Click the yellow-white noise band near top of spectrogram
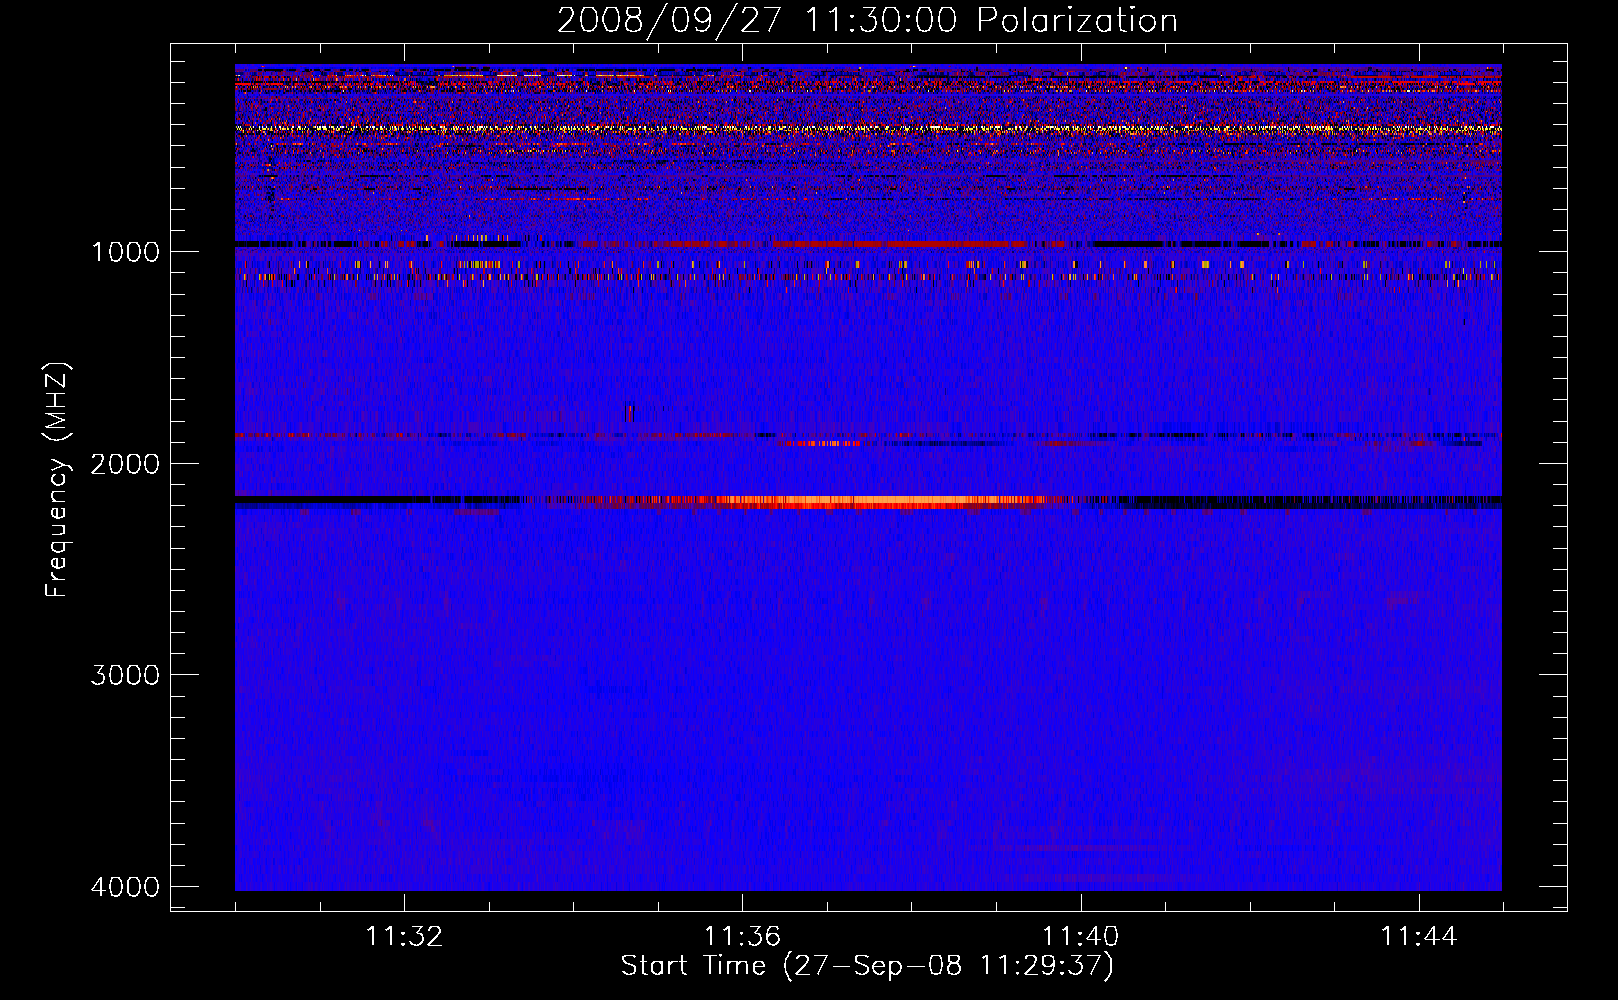 (x=868, y=129)
